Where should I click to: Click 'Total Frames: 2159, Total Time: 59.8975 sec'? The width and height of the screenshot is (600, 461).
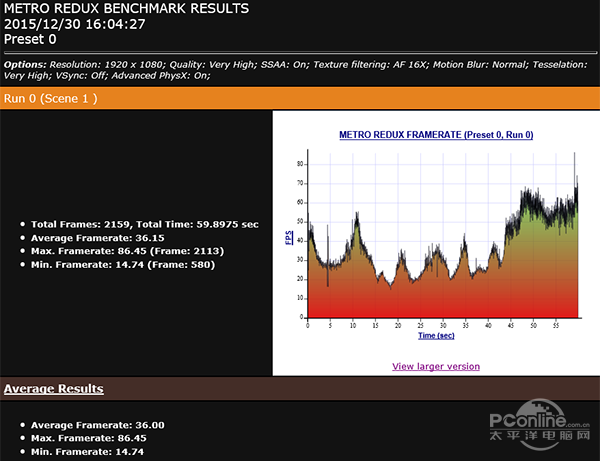point(145,224)
